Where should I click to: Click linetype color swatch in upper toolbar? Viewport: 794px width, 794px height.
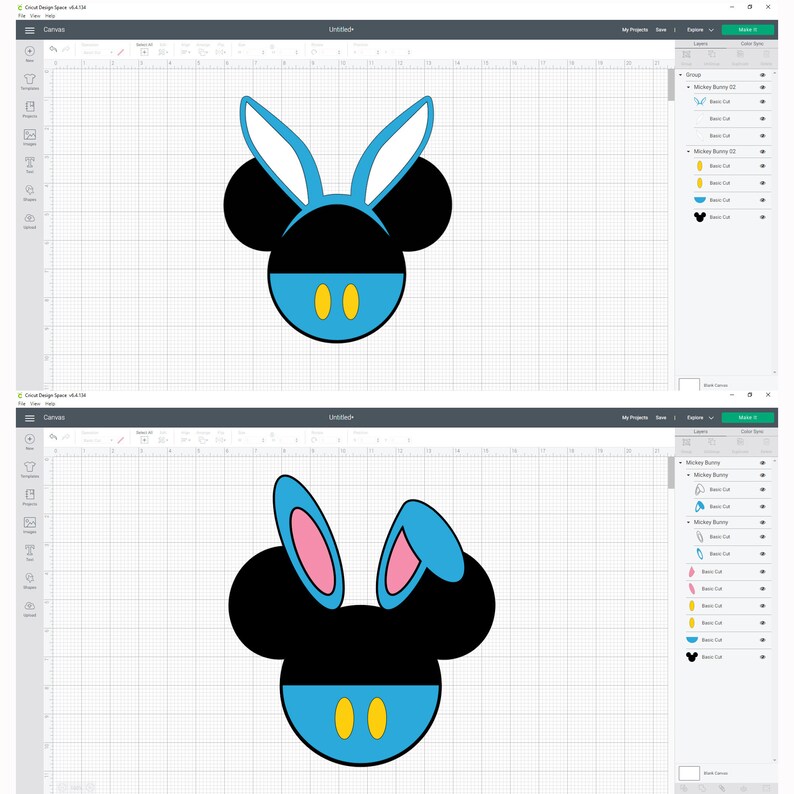click(x=121, y=52)
